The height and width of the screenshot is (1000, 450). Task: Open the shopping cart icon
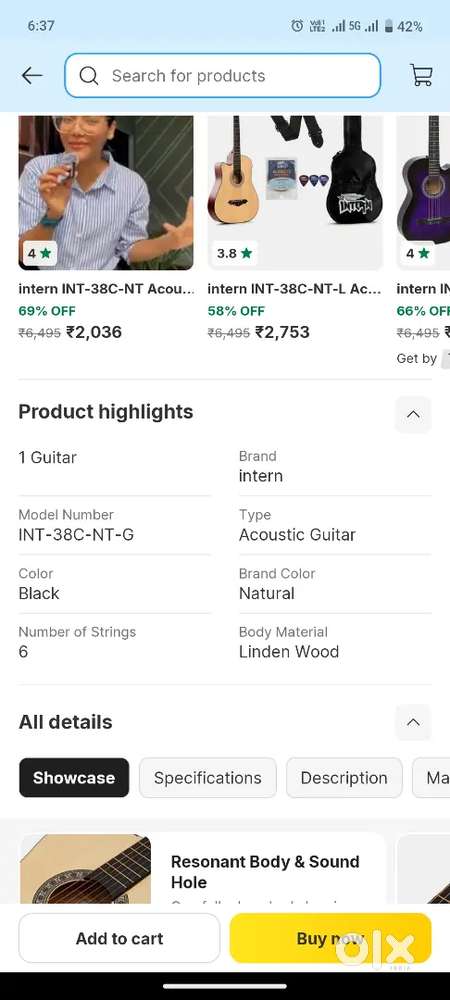(421, 76)
